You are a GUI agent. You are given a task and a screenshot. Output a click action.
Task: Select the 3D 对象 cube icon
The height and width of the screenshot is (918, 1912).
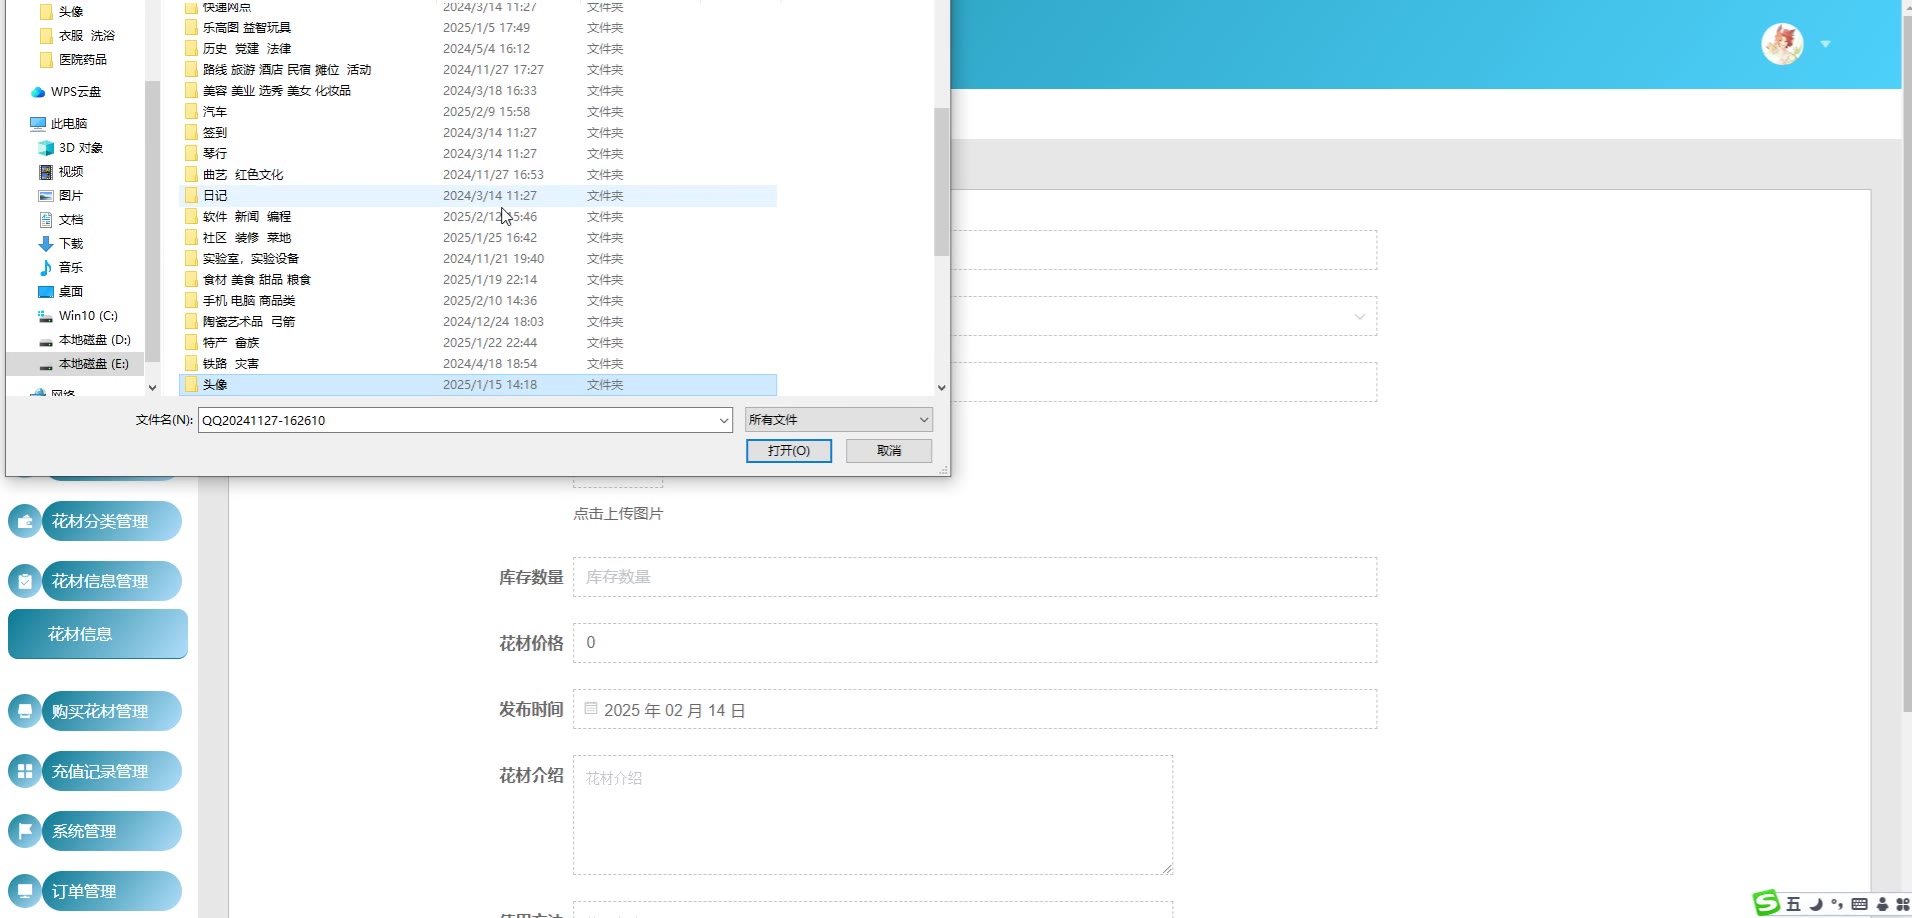46,148
